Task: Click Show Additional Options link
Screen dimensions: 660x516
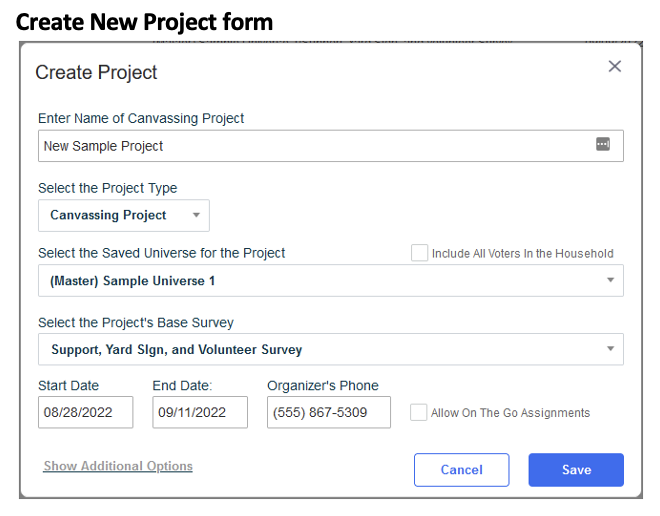Action: [118, 466]
